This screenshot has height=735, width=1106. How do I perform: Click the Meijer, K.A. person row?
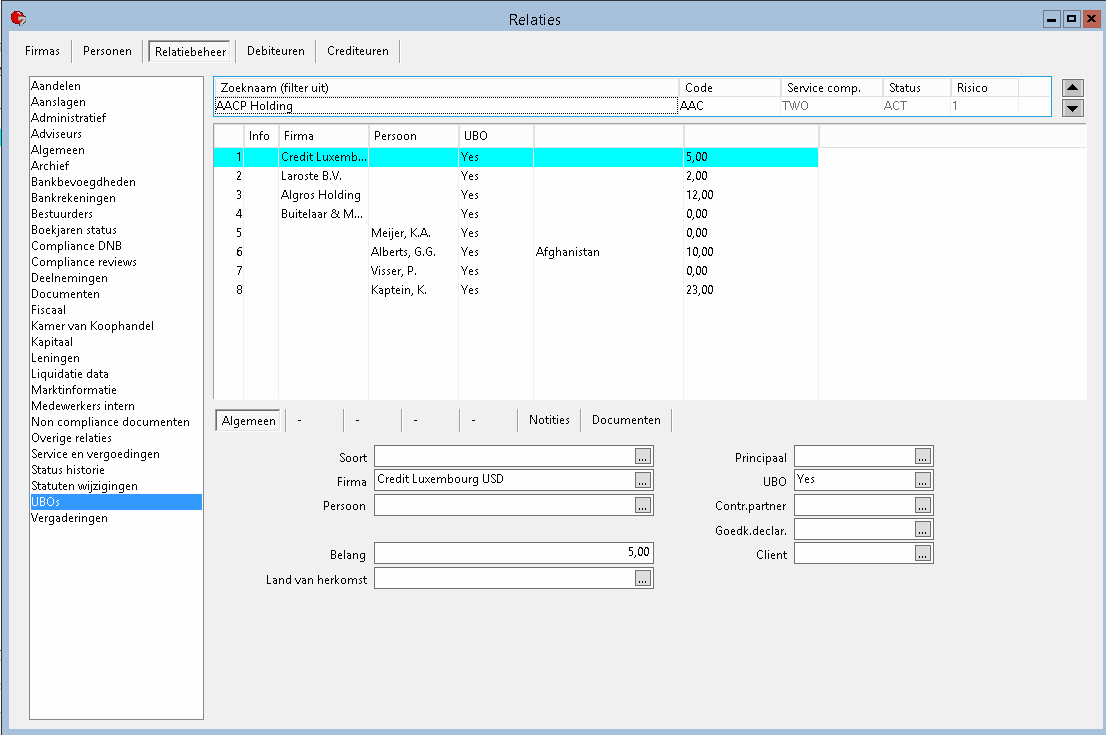click(x=516, y=233)
